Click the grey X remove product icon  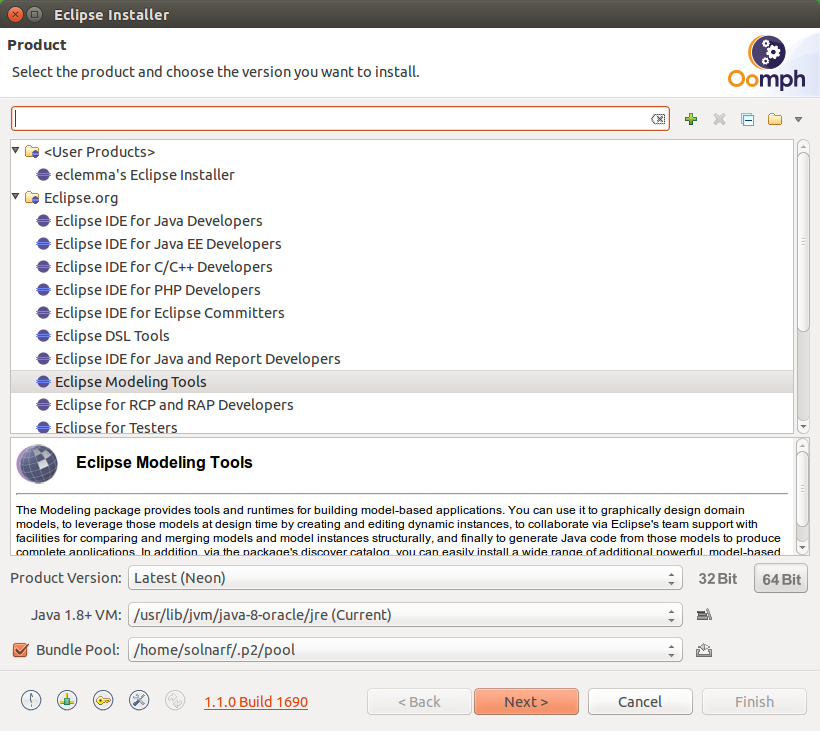(x=719, y=119)
